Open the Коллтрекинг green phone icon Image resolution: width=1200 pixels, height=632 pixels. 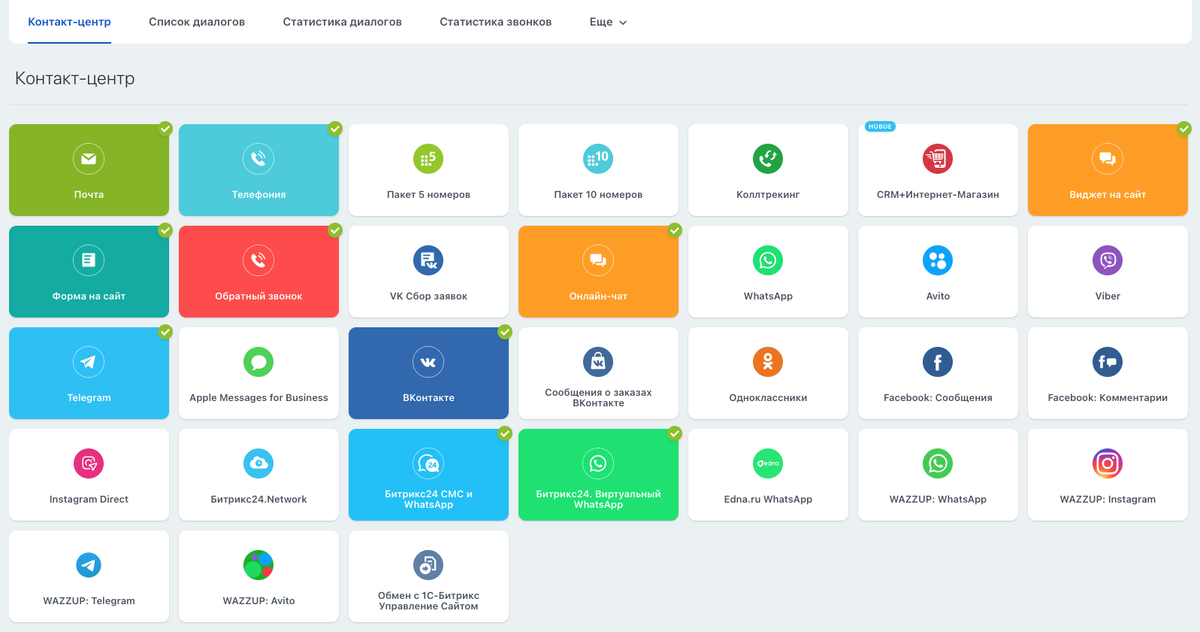pos(768,159)
